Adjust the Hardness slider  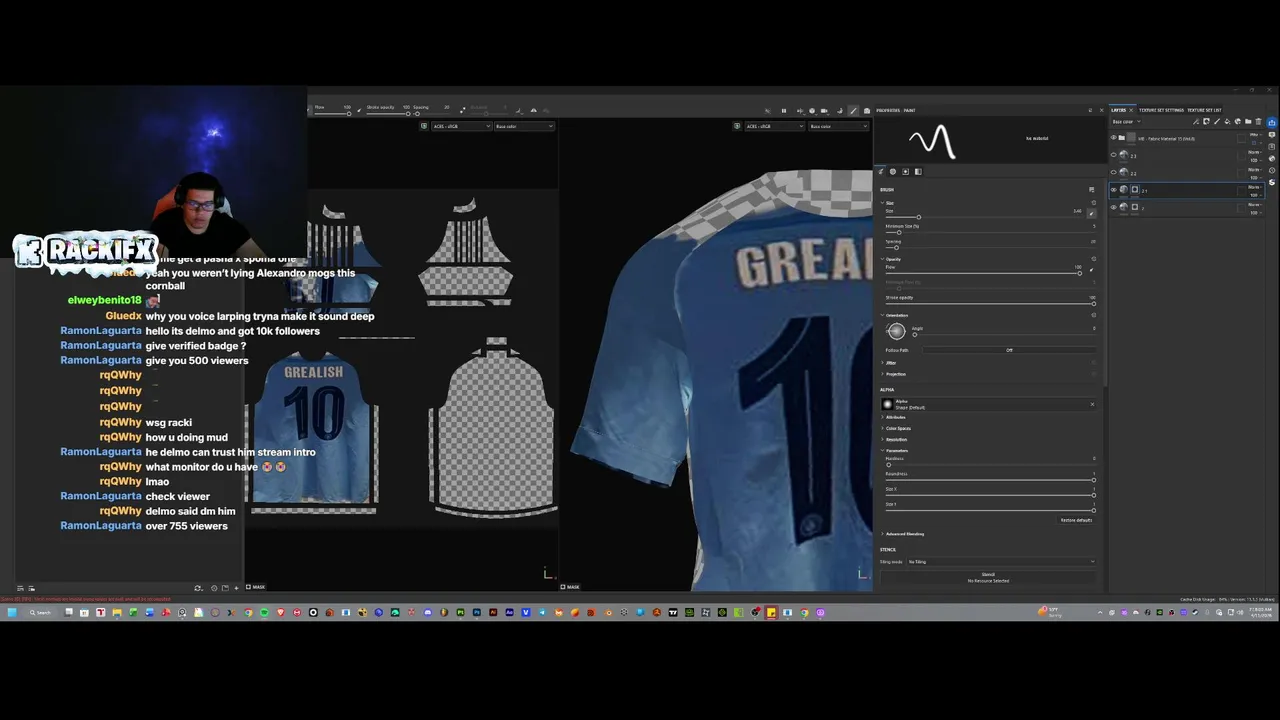(x=990, y=465)
